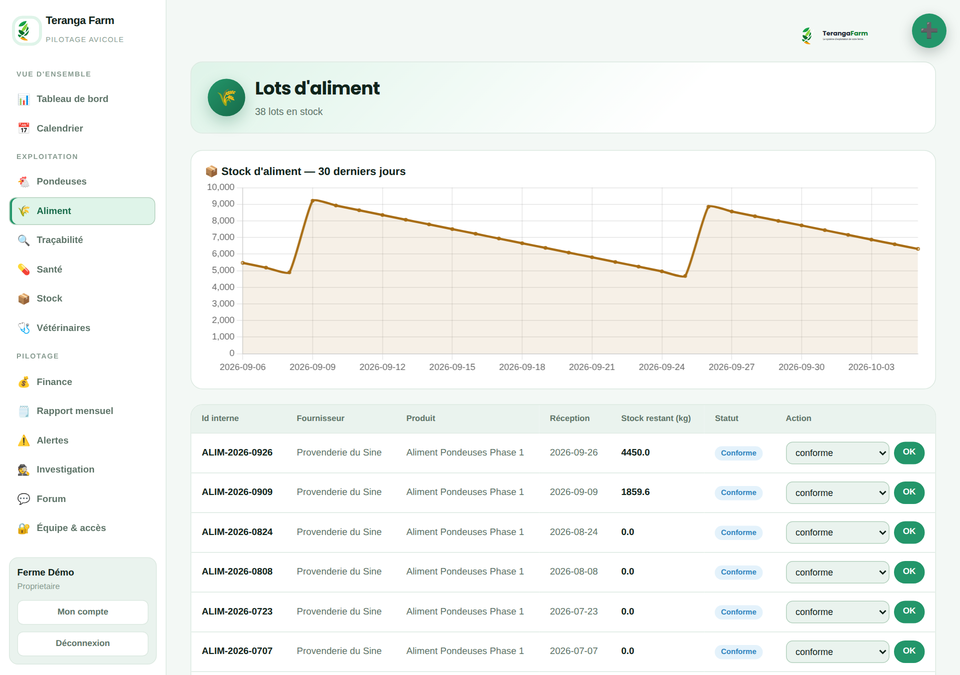Navigate to Rapport mensuel

(82, 412)
